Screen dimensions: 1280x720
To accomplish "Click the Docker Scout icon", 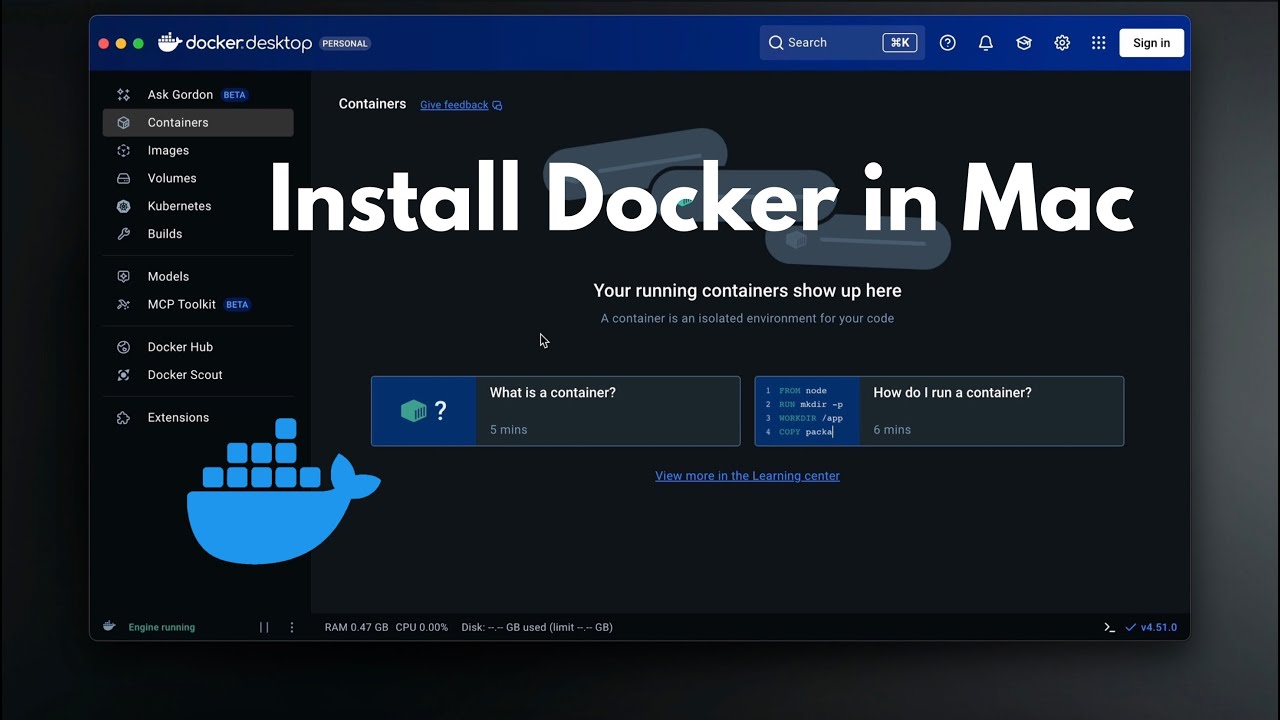I will pyautogui.click(x=123, y=375).
